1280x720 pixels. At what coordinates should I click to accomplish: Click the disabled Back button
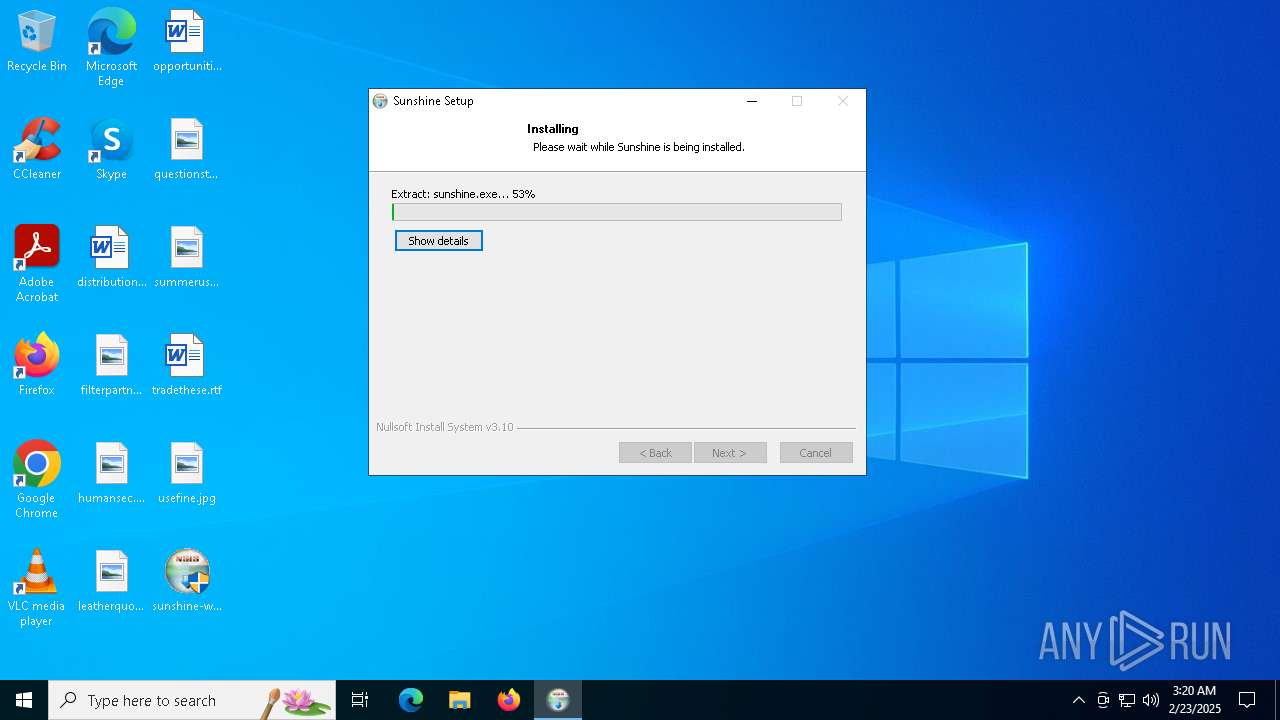(655, 453)
